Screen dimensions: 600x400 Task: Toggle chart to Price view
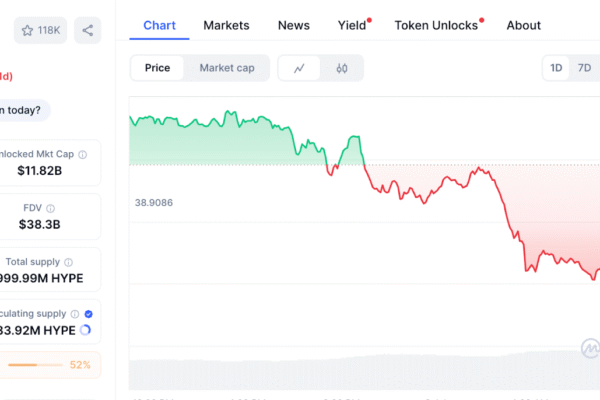tap(157, 68)
